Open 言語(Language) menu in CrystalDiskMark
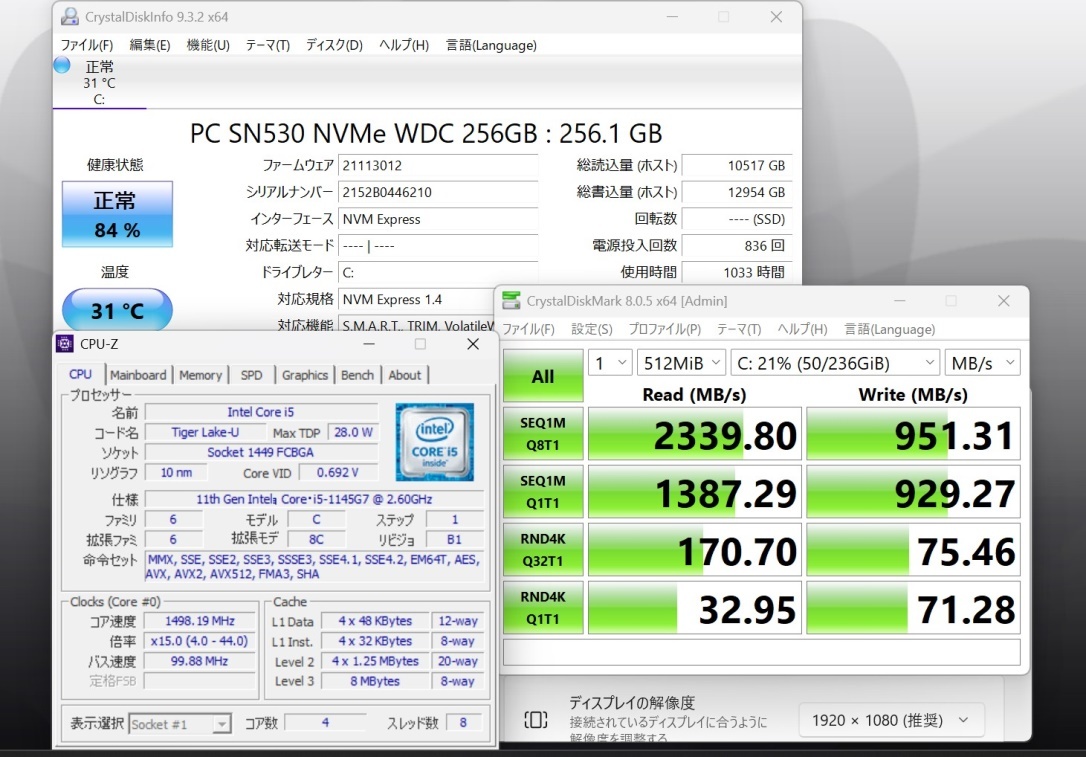The width and height of the screenshot is (1086, 757). click(889, 329)
